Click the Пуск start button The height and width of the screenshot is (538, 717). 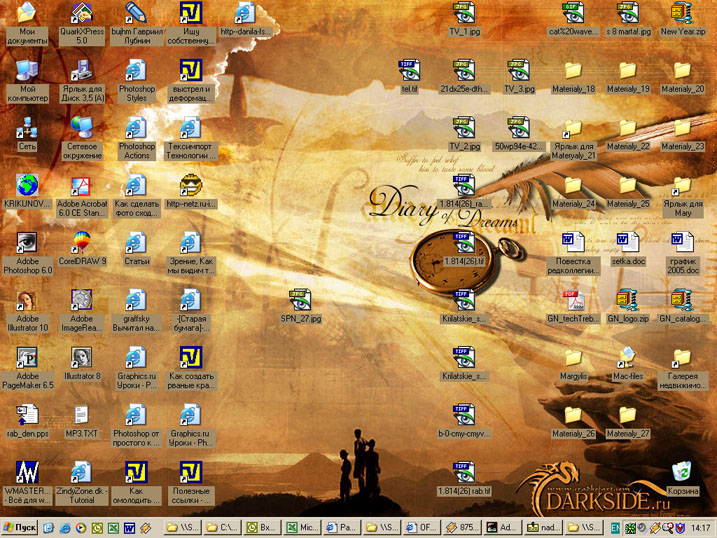(19, 527)
